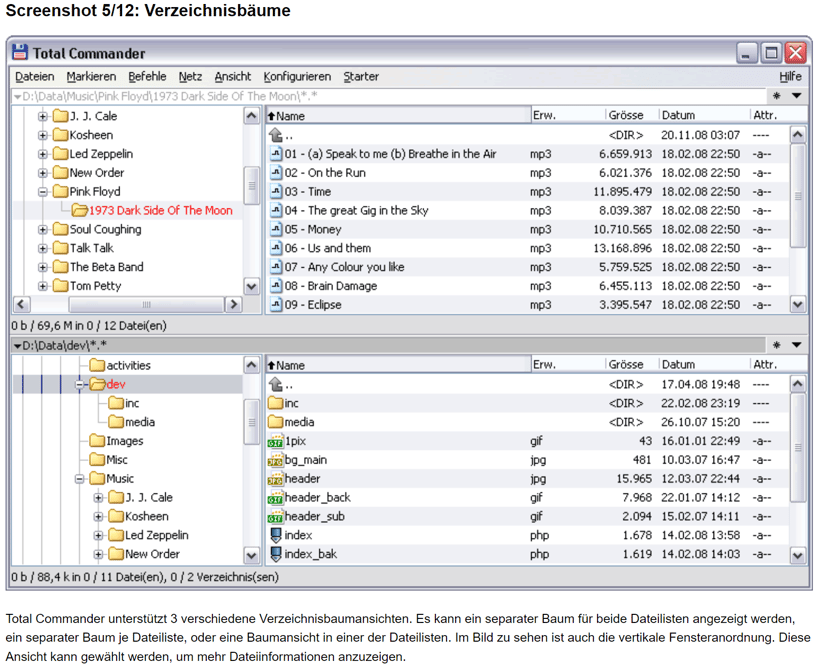Viewport: 820px width, 668px height.
Task: Click the asterisk favorites button in the top panel
Action: (776, 96)
